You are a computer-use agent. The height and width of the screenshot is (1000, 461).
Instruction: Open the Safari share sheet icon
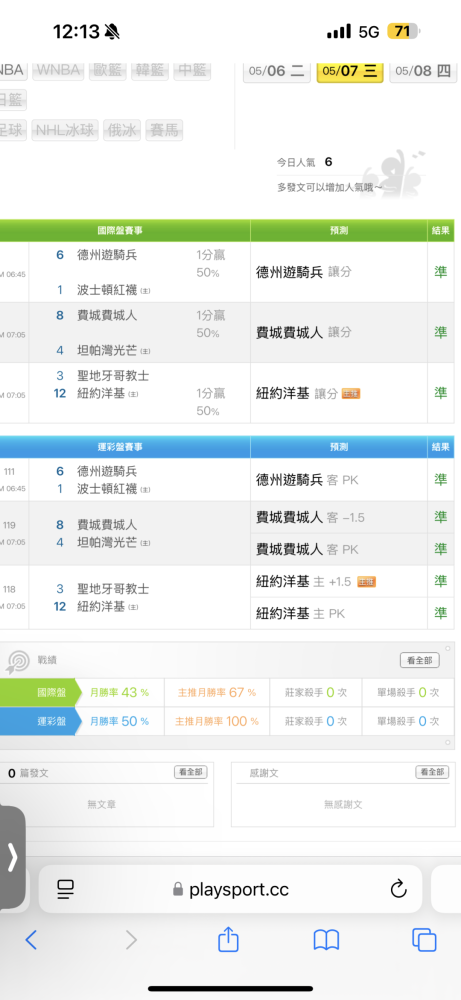(228, 939)
